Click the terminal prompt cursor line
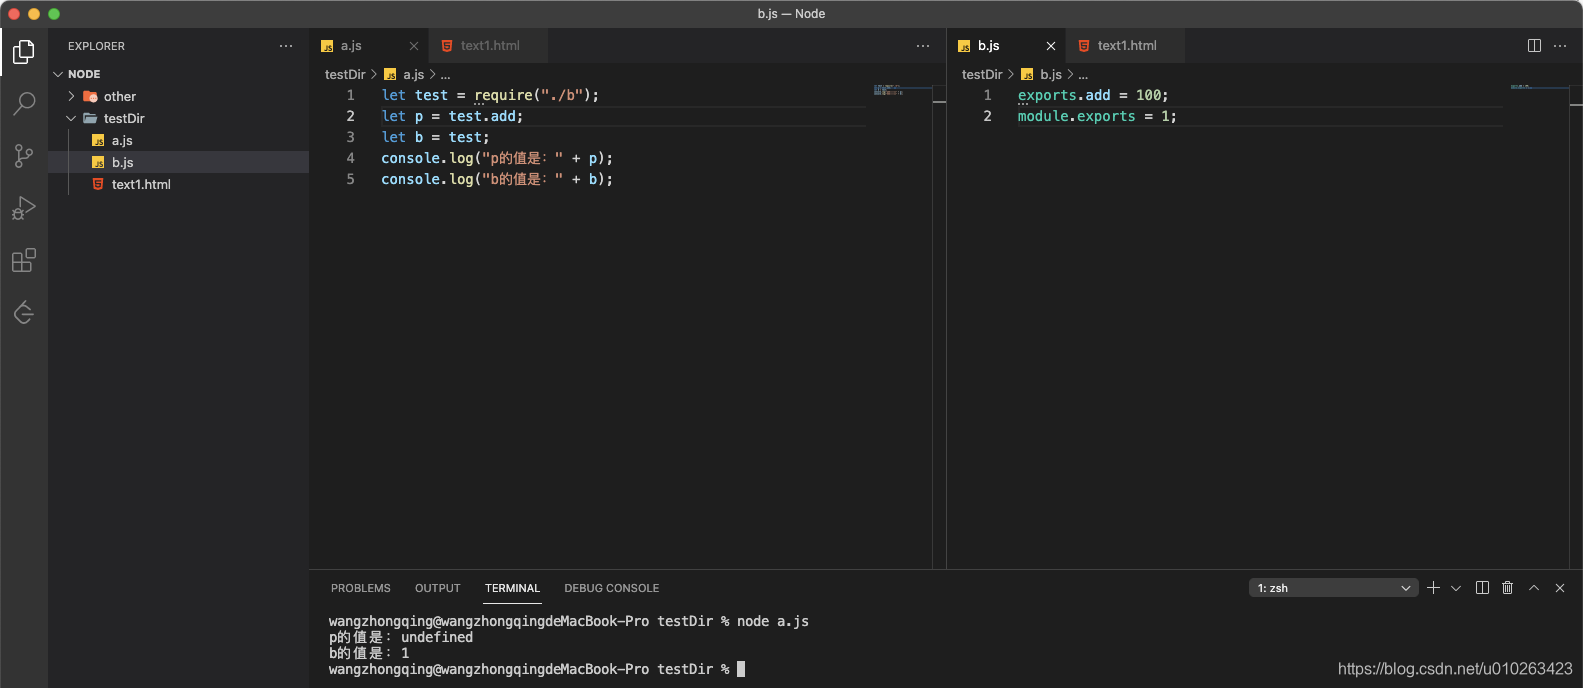This screenshot has height=688, width=1583. point(537,669)
